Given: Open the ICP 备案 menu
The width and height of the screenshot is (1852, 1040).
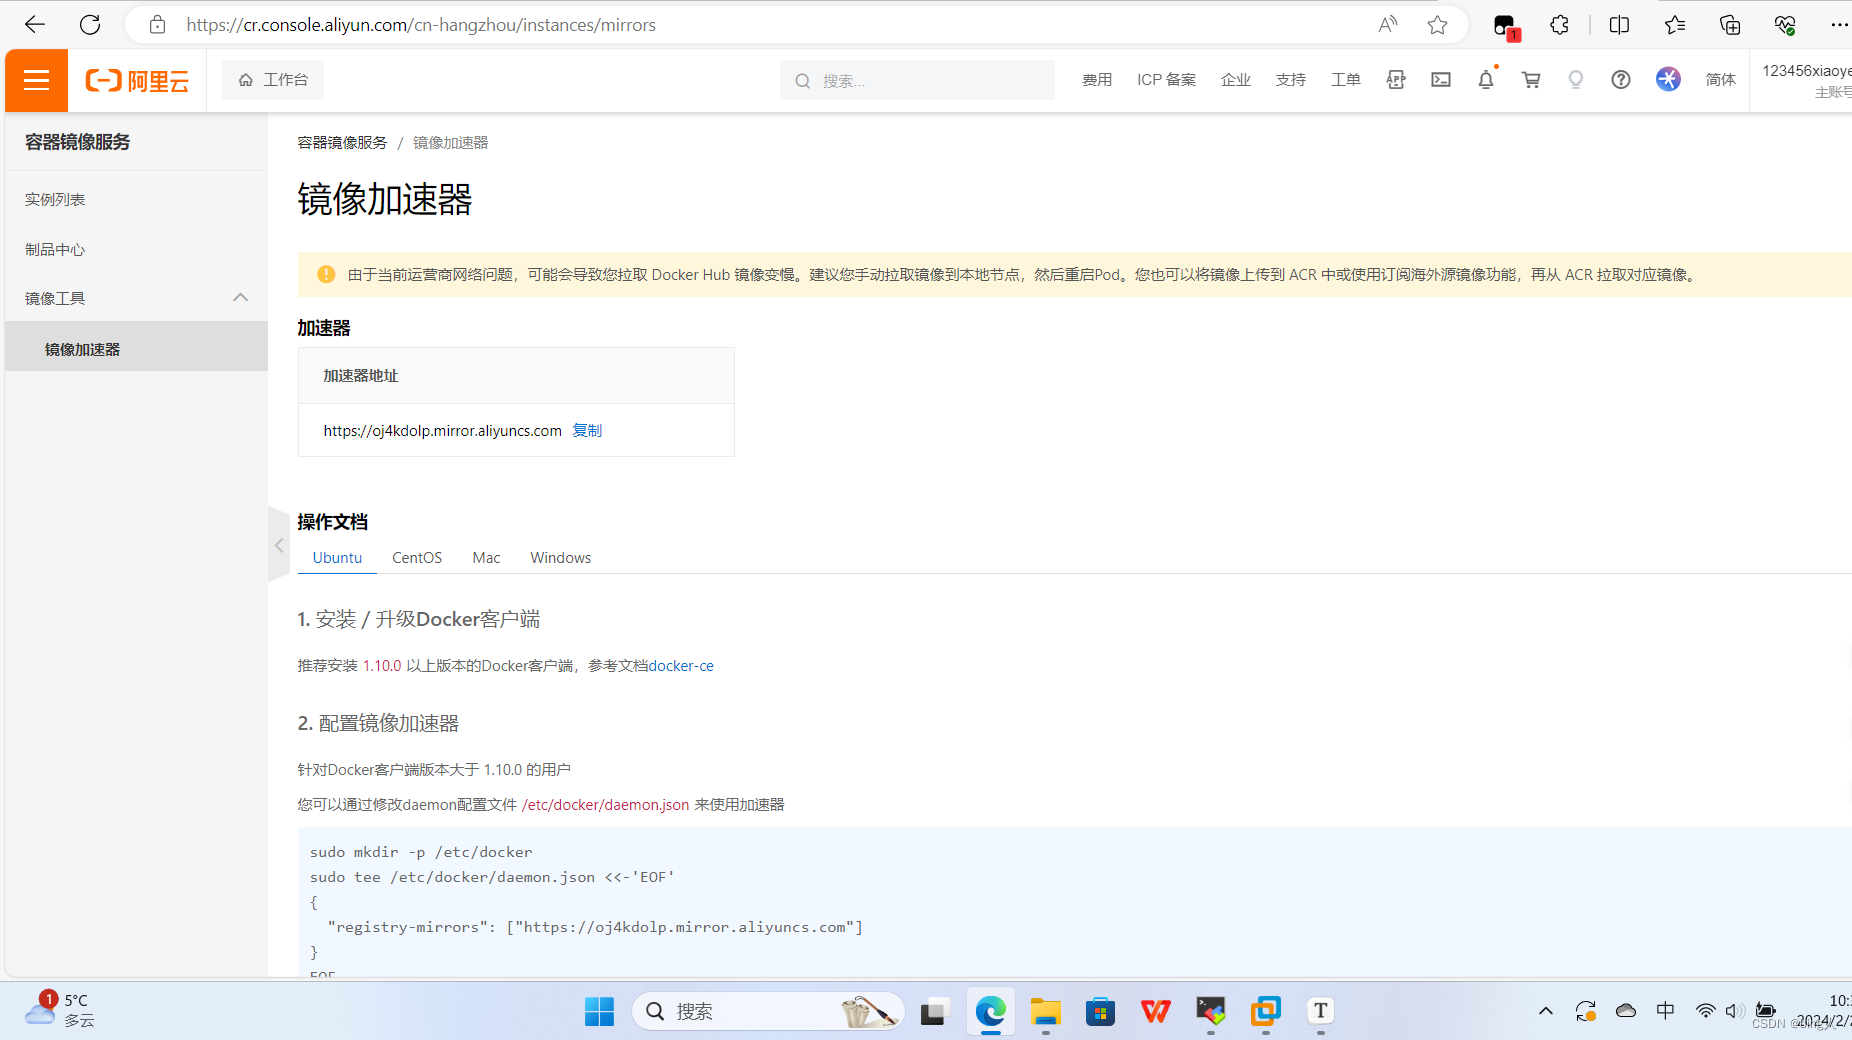Looking at the screenshot, I should coord(1166,80).
